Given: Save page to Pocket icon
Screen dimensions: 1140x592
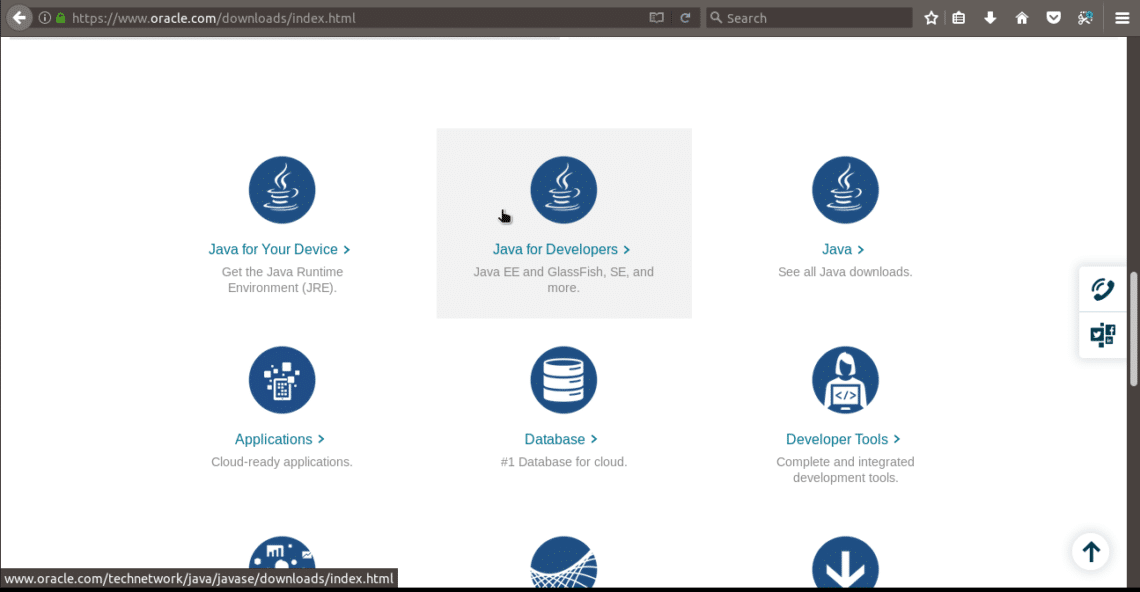Looking at the screenshot, I should [1053, 17].
